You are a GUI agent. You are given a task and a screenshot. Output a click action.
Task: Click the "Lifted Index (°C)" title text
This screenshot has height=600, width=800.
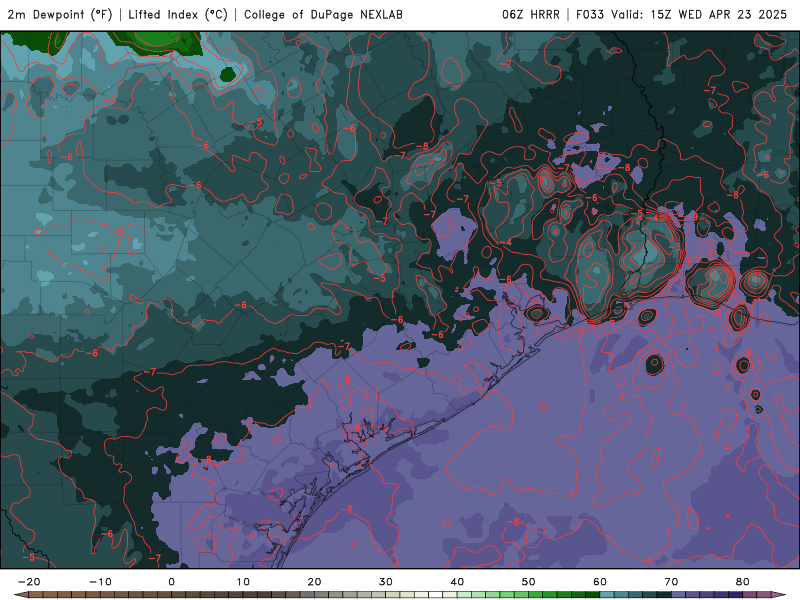(178, 14)
